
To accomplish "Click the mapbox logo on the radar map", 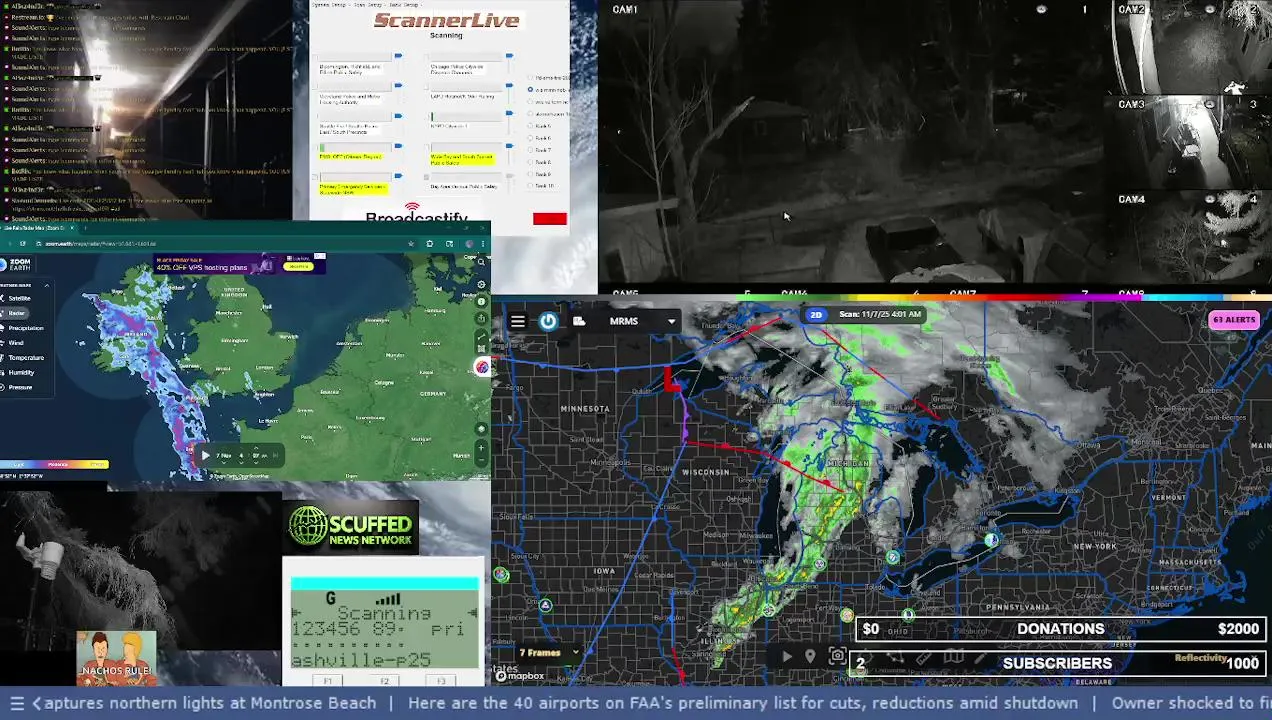I will point(520,676).
